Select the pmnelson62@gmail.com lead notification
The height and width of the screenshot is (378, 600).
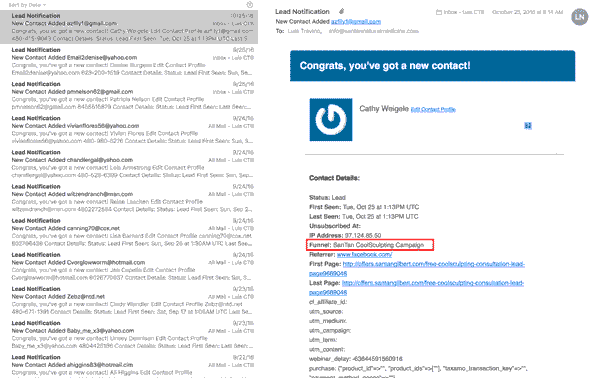[x=129, y=95]
